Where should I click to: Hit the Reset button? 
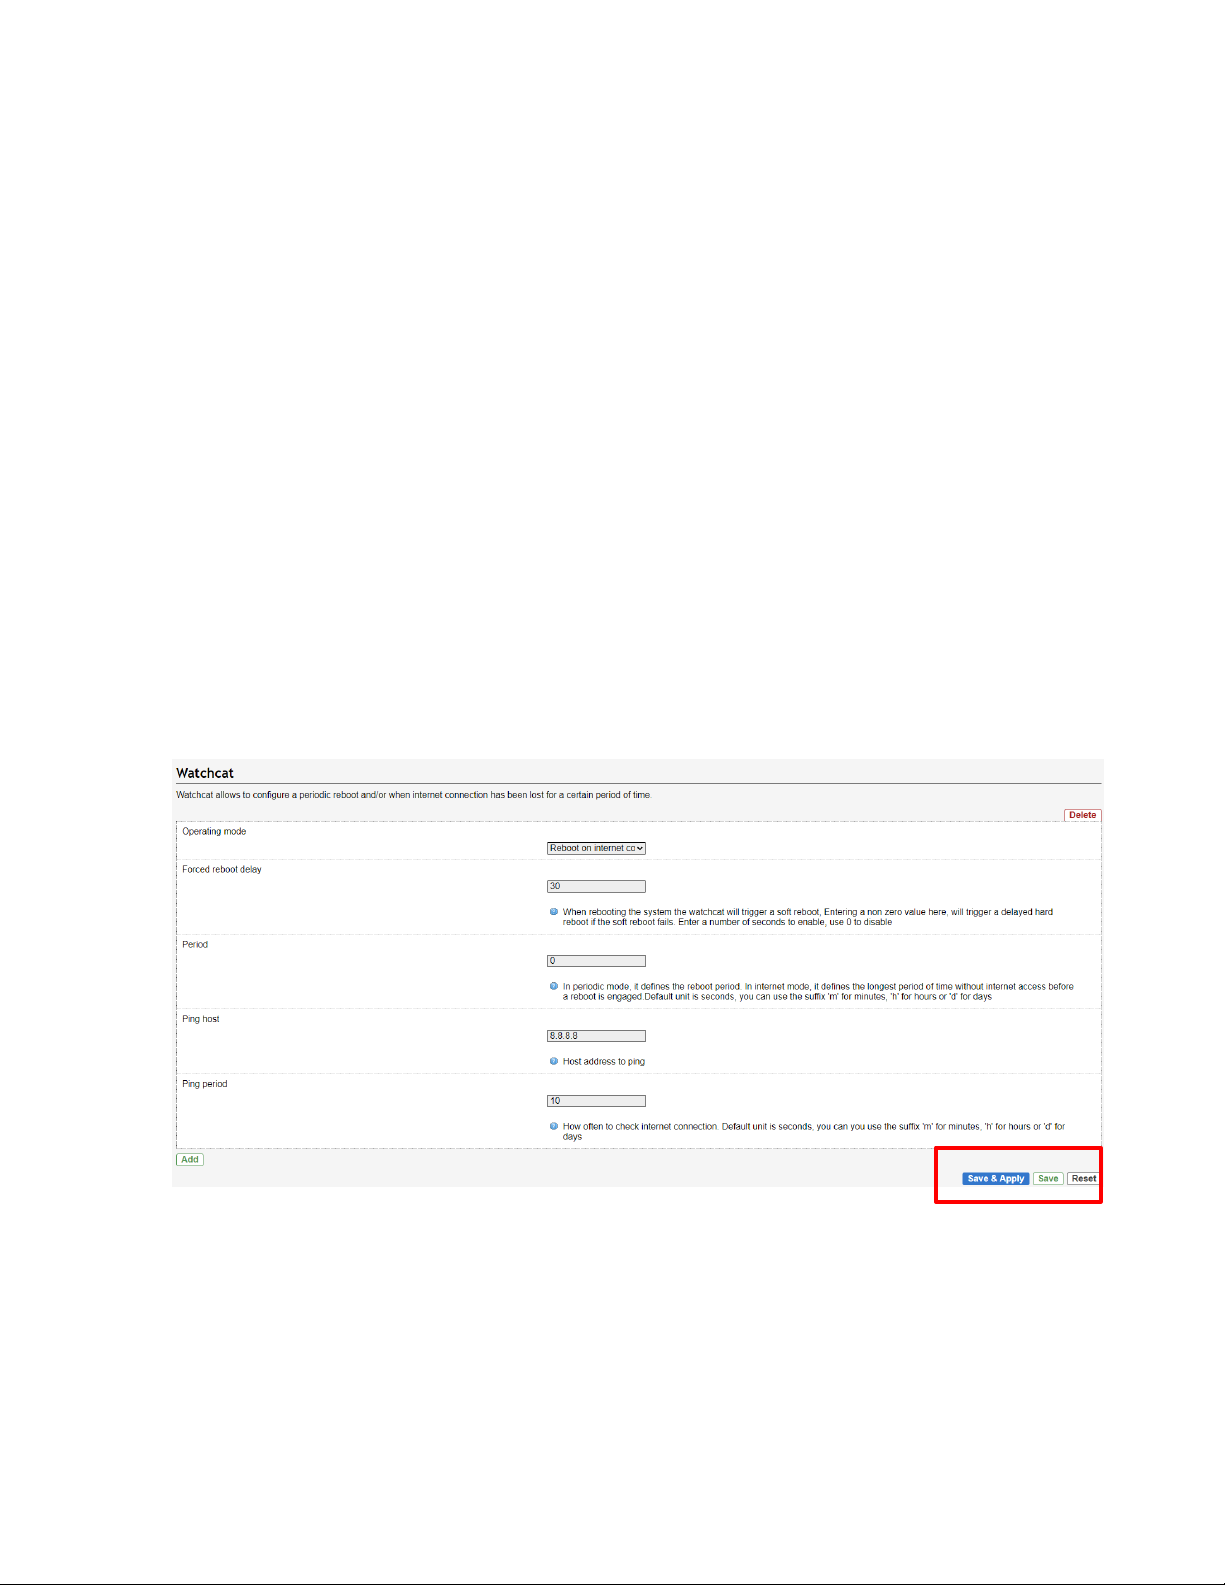point(1083,1179)
